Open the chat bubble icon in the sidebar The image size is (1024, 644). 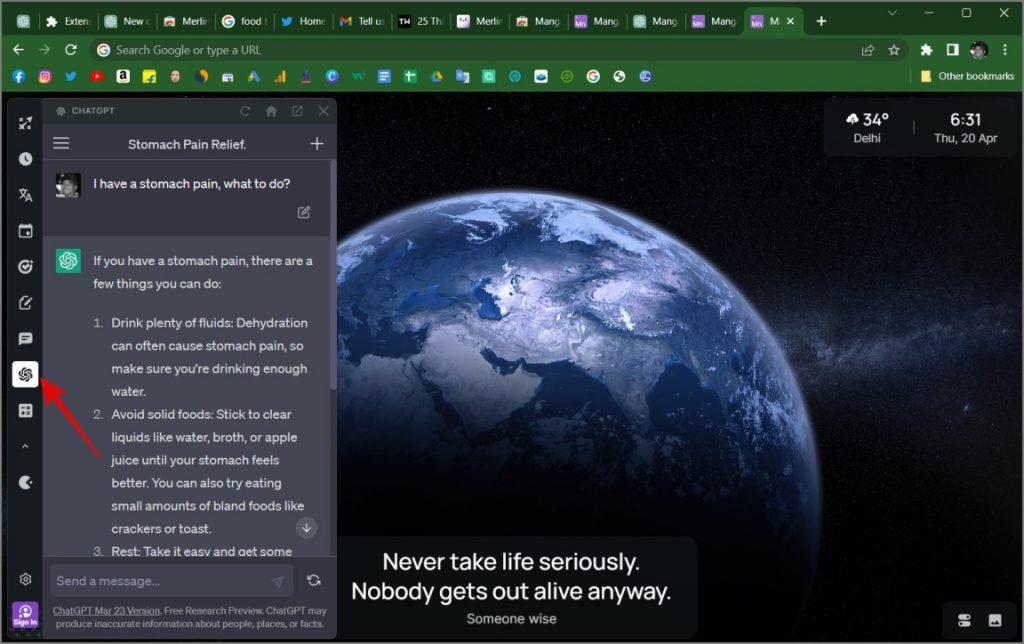pos(25,338)
